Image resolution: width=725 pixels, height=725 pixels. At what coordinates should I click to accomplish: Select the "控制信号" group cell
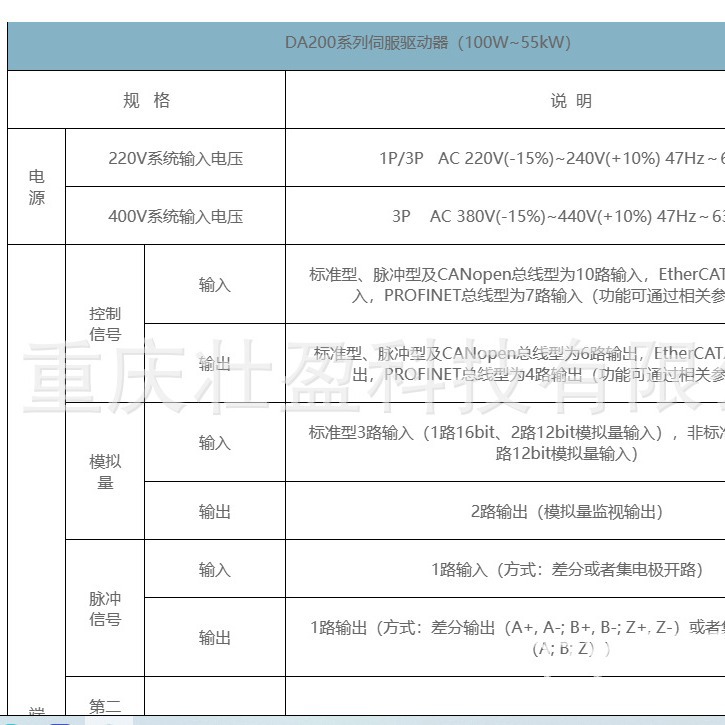coord(105,324)
